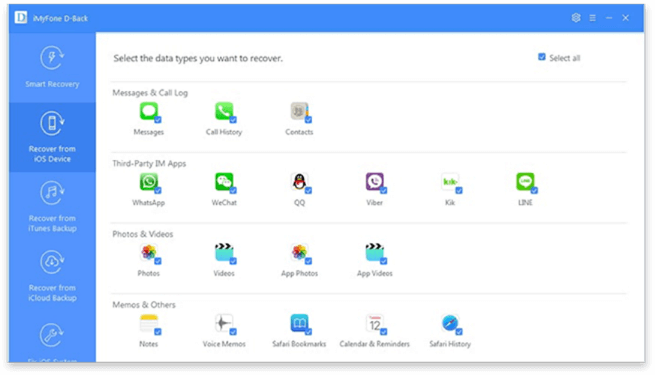Uncheck the Contacts checkbox

click(x=308, y=120)
